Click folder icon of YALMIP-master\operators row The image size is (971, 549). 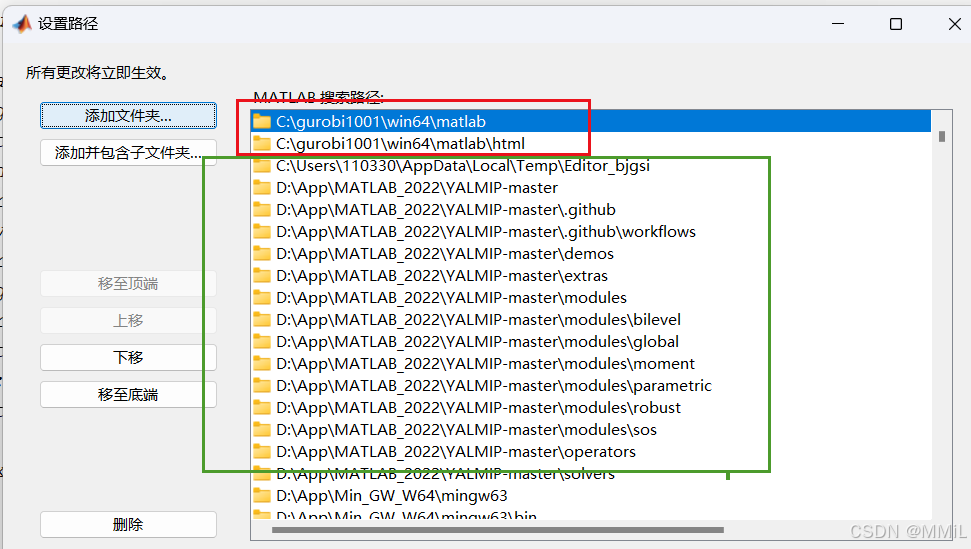pos(262,451)
